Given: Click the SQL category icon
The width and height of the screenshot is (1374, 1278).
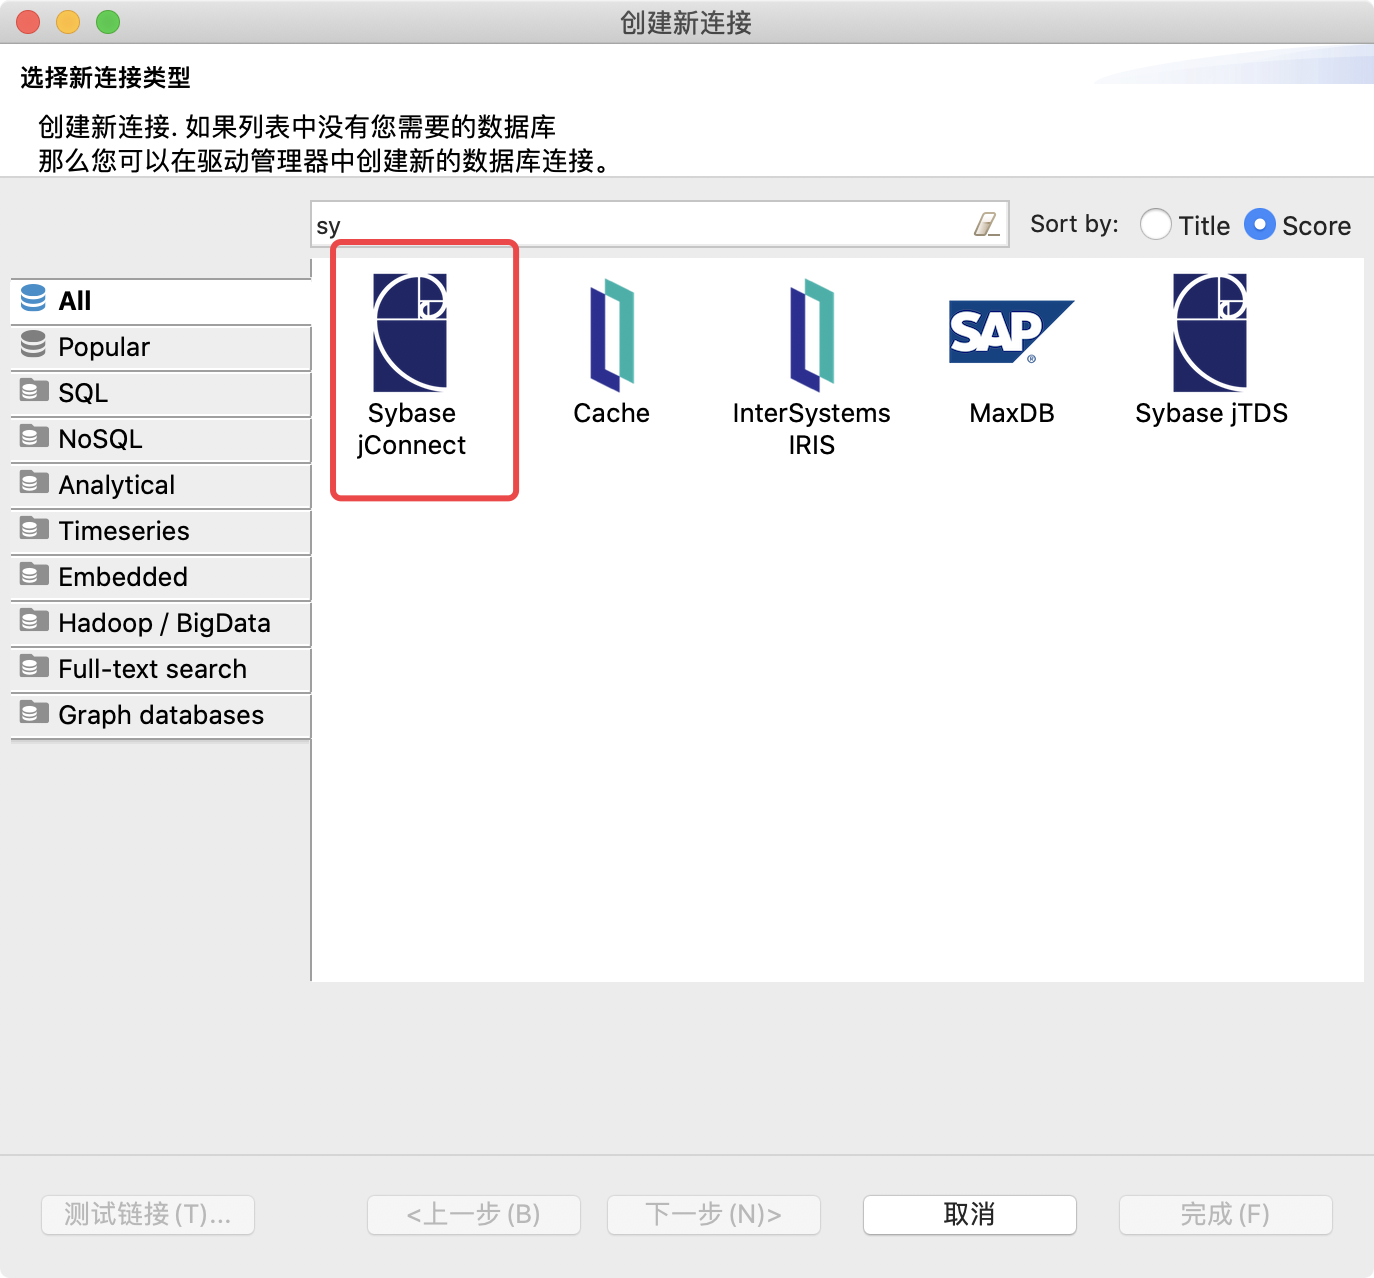Looking at the screenshot, I should pos(33,391).
